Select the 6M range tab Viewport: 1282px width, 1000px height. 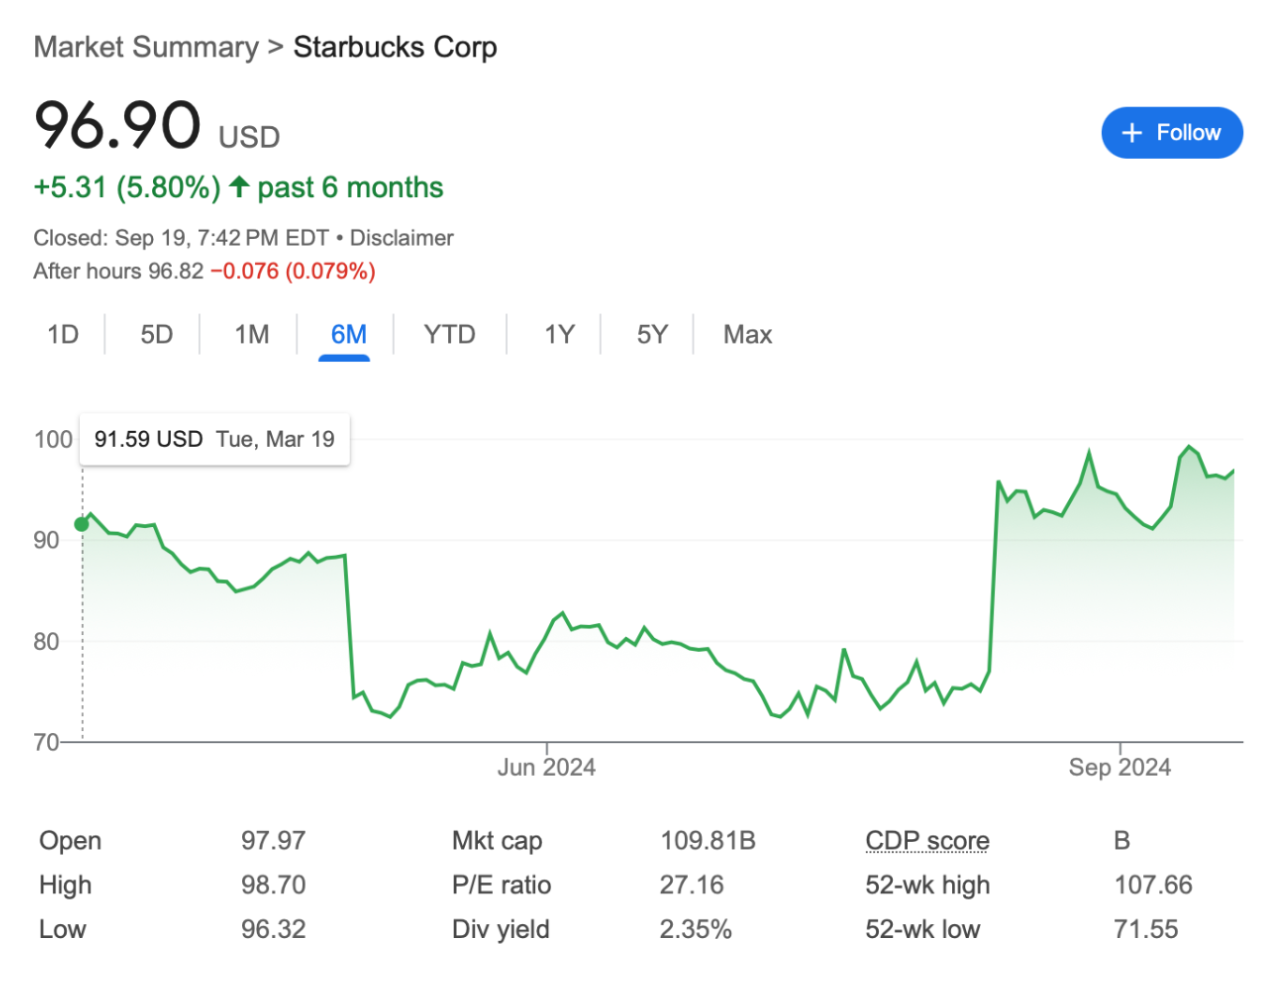pos(348,334)
